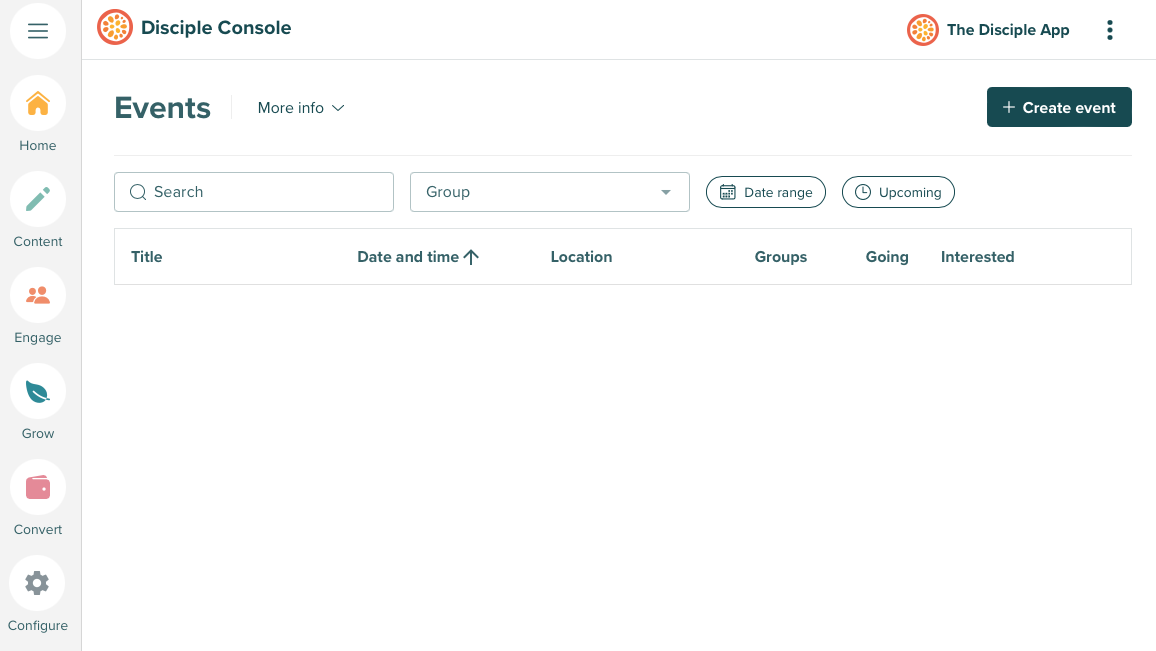Open Content via the pencil icon
Viewport: 1156px width, 651px height.
[38, 199]
